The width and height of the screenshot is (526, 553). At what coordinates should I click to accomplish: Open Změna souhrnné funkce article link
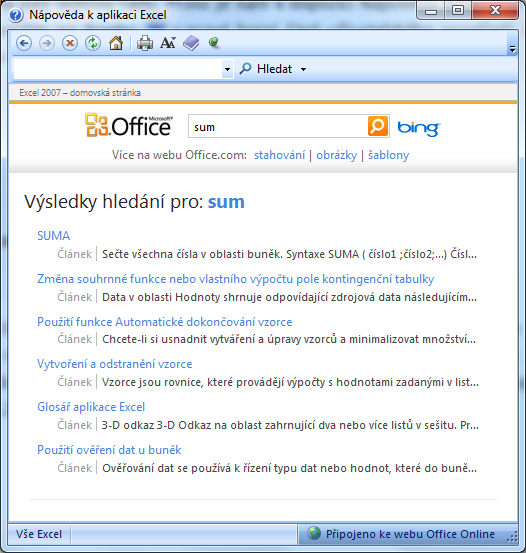point(236,279)
